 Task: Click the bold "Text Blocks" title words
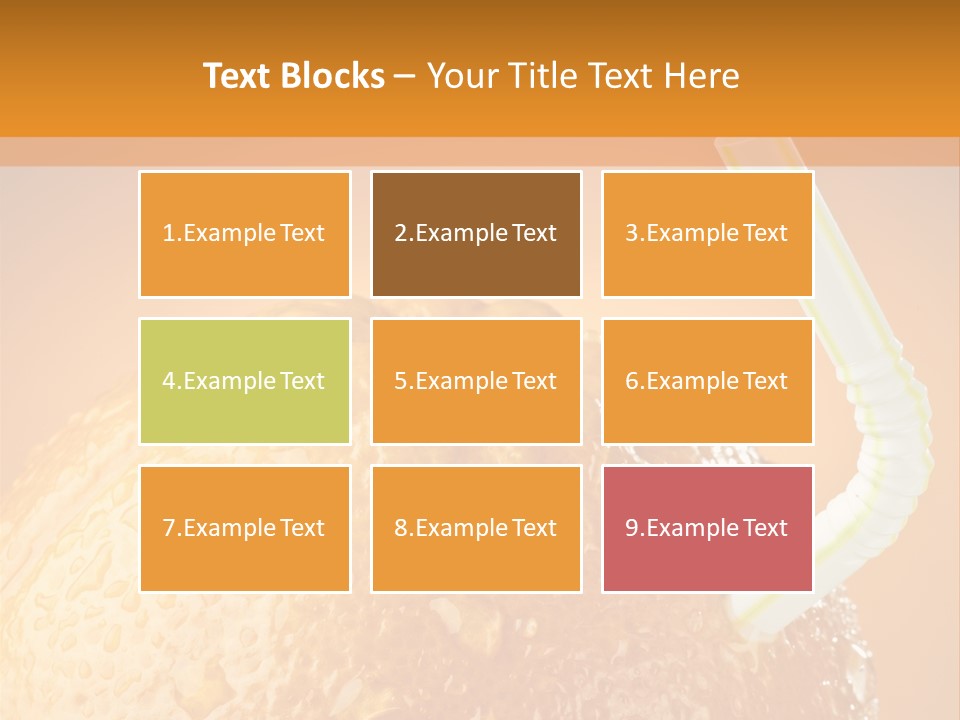(x=294, y=76)
